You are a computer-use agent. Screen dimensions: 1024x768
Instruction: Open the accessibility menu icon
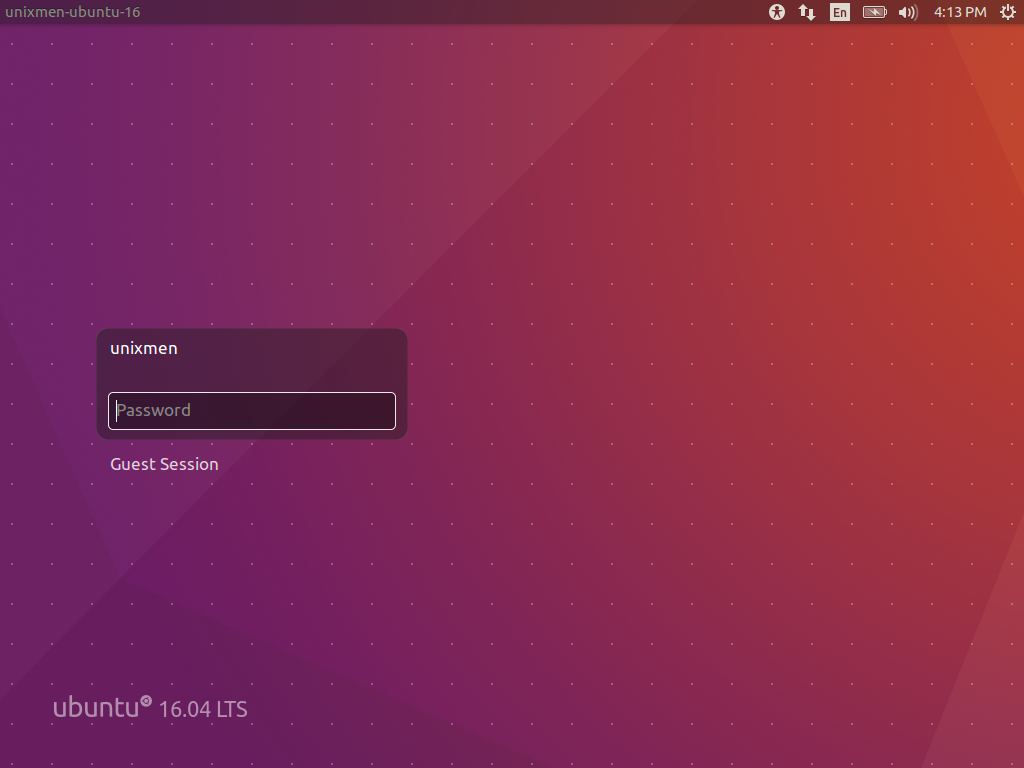(776, 12)
